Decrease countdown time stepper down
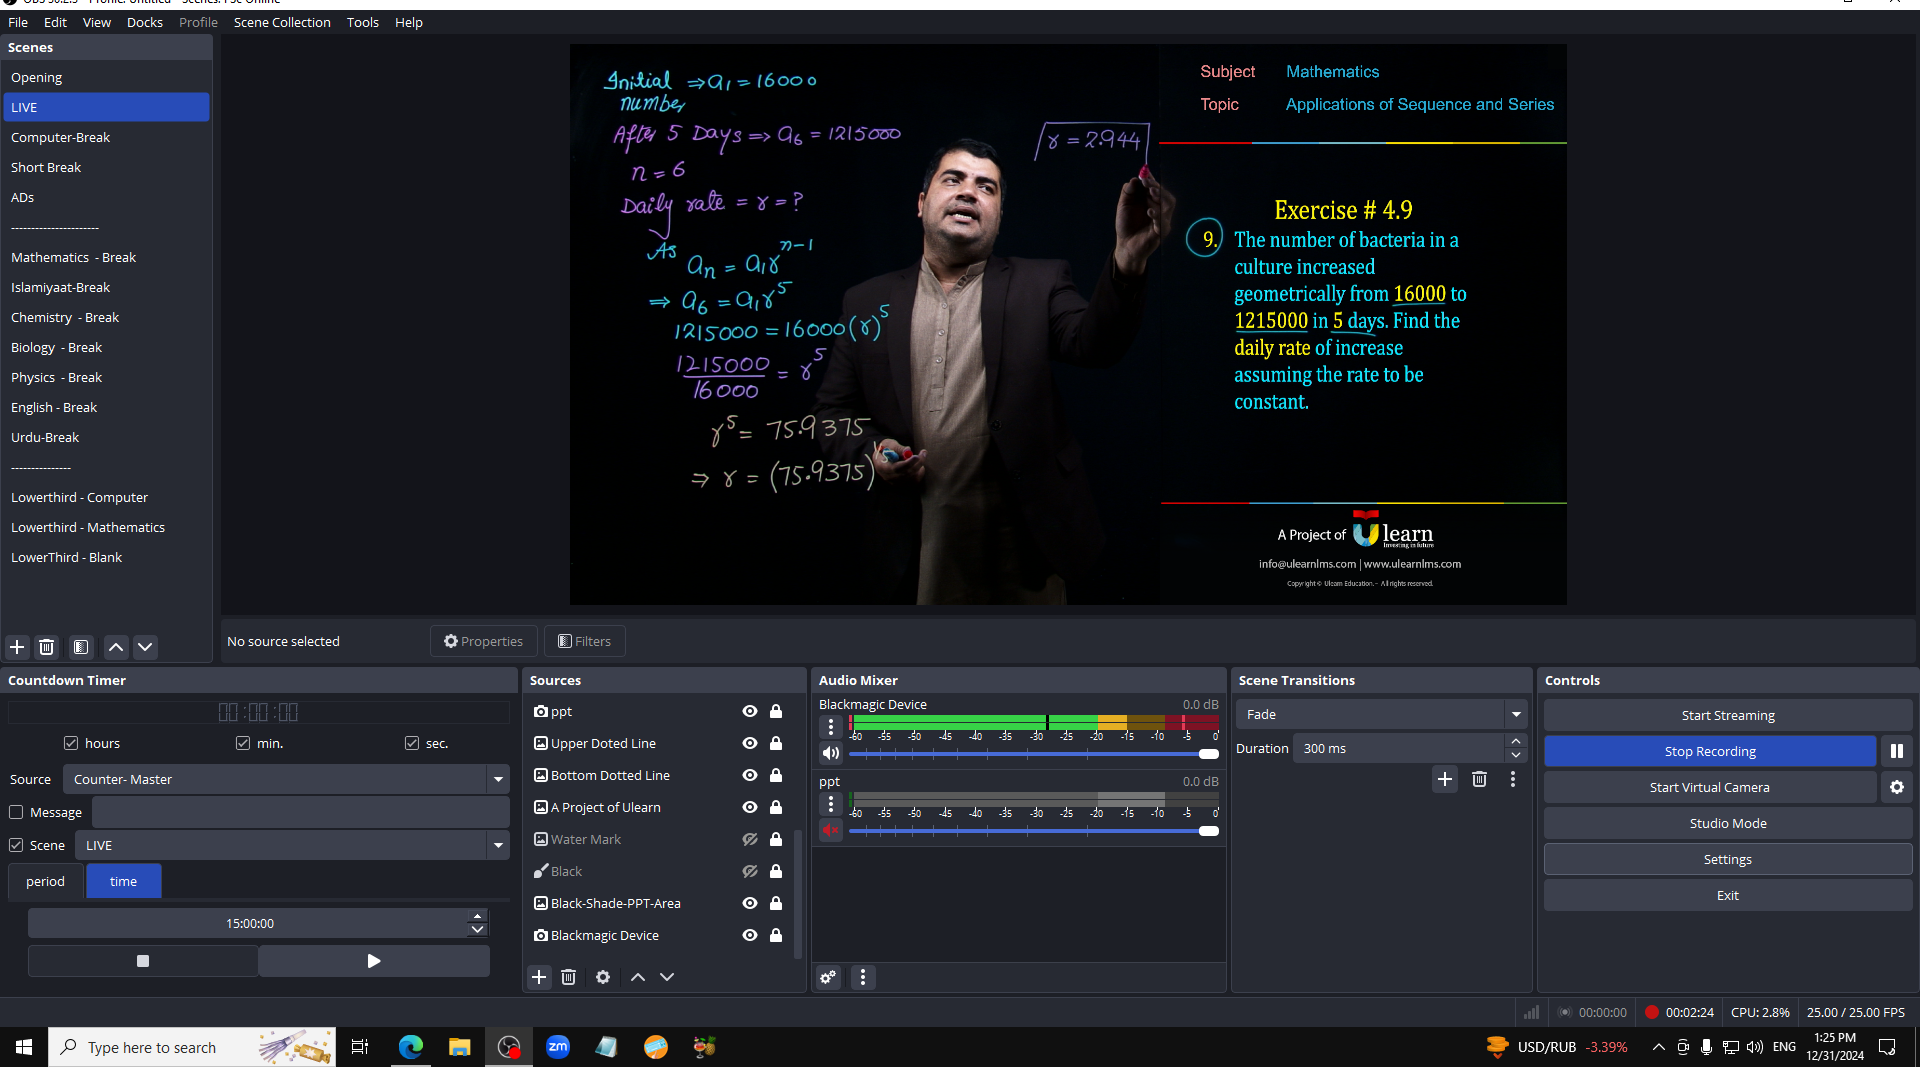 (x=478, y=929)
